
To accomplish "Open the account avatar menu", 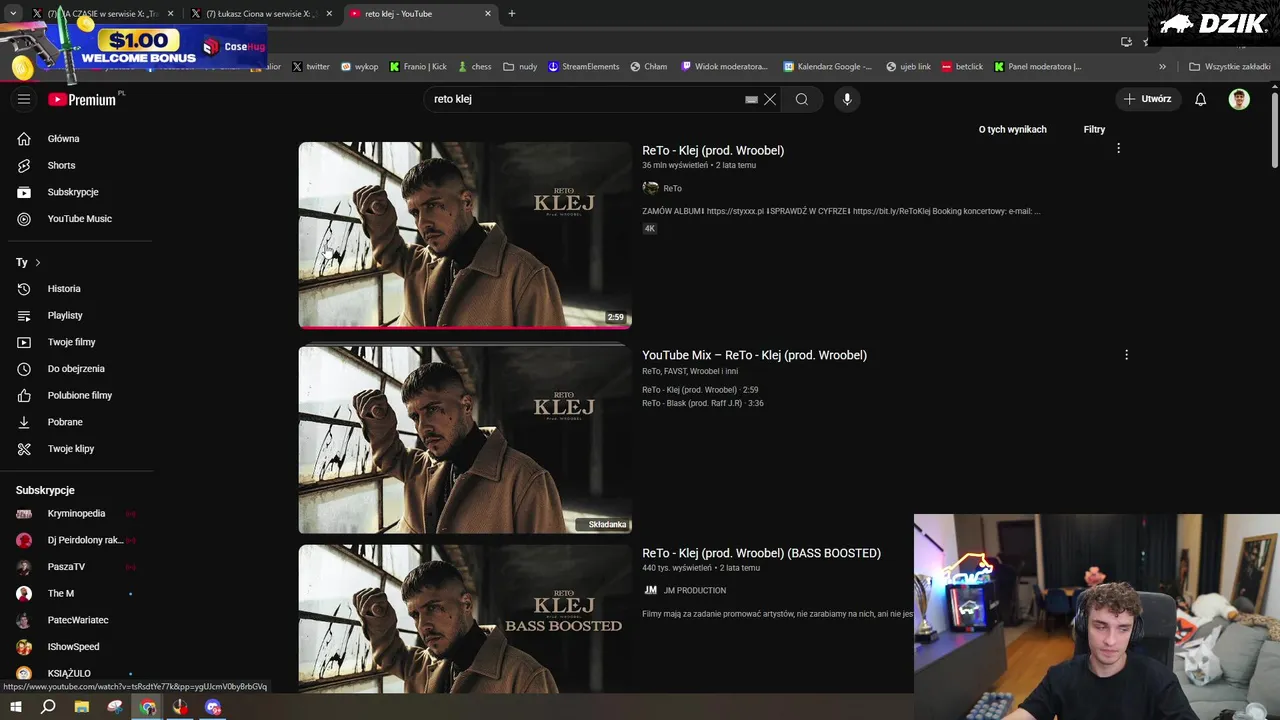I will point(1239,99).
